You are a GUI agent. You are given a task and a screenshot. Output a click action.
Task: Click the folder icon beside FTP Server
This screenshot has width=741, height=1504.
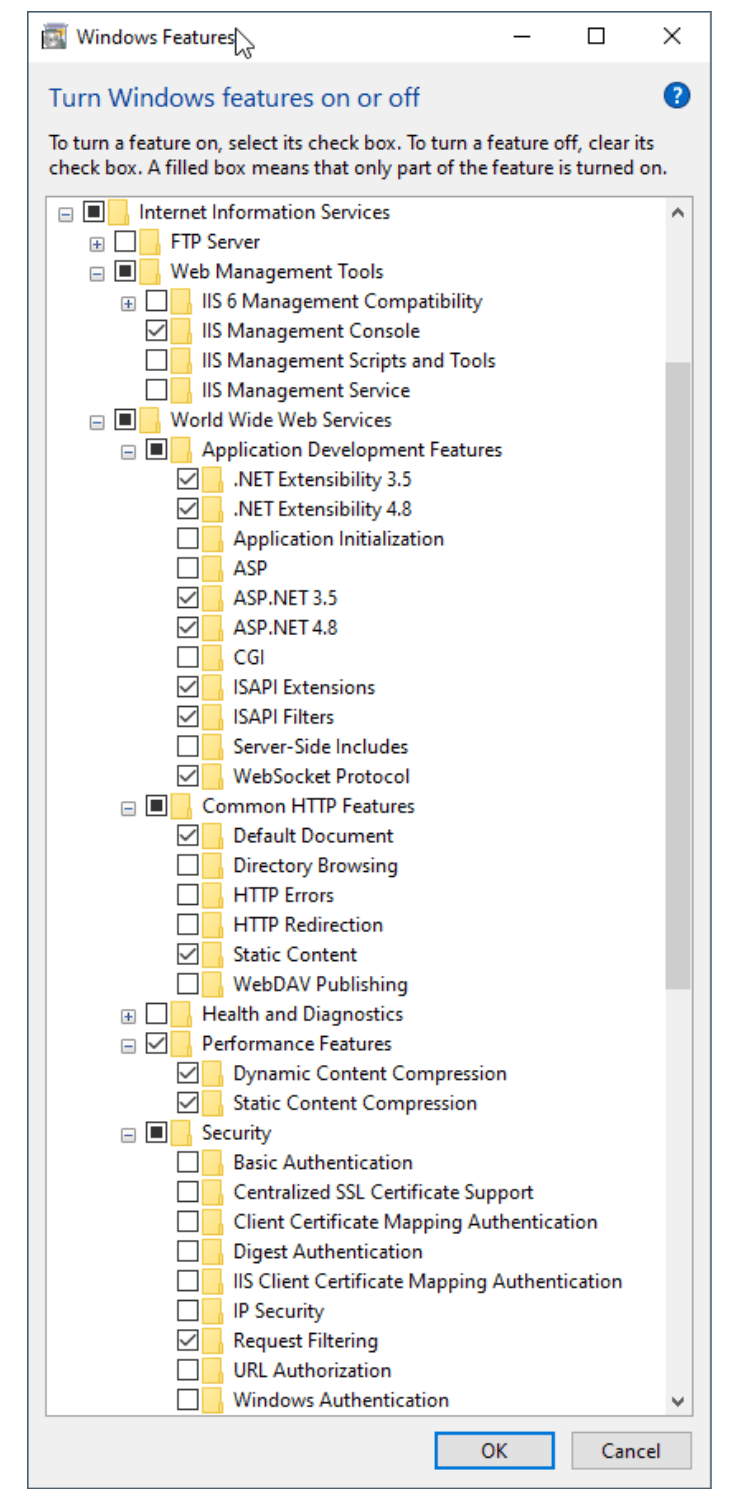(x=150, y=242)
